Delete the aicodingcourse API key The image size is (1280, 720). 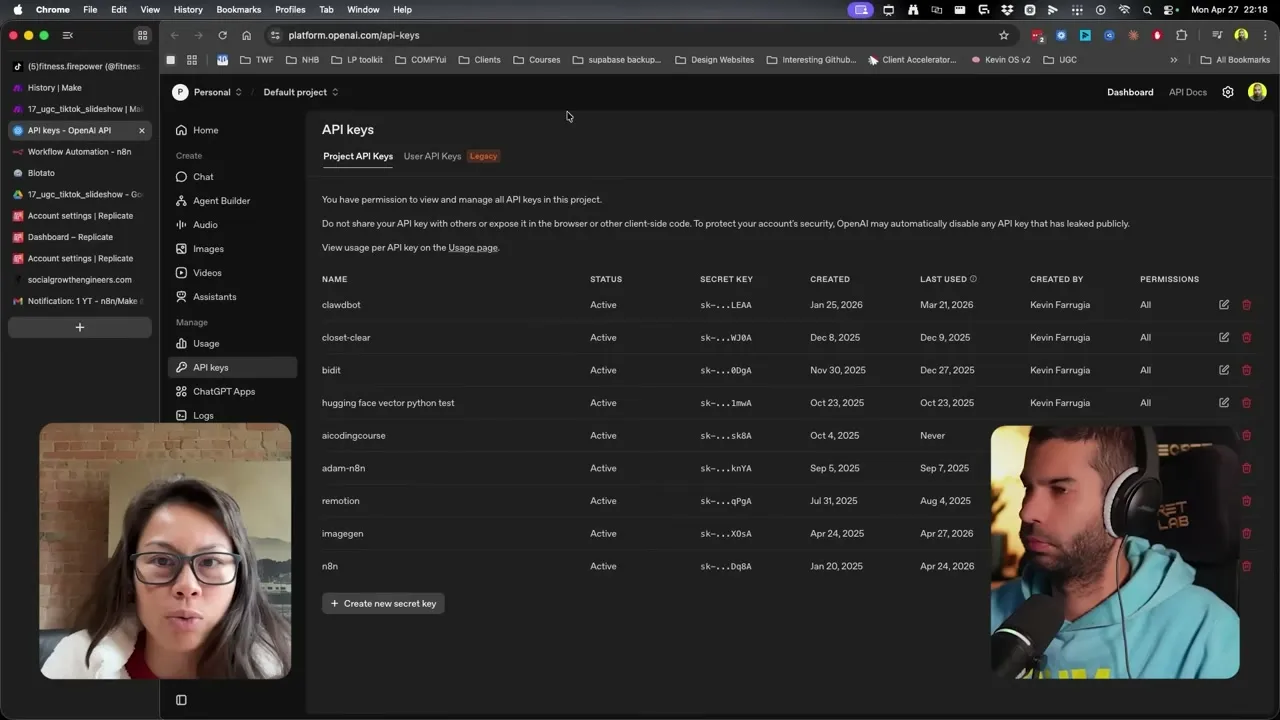pyautogui.click(x=1246, y=436)
